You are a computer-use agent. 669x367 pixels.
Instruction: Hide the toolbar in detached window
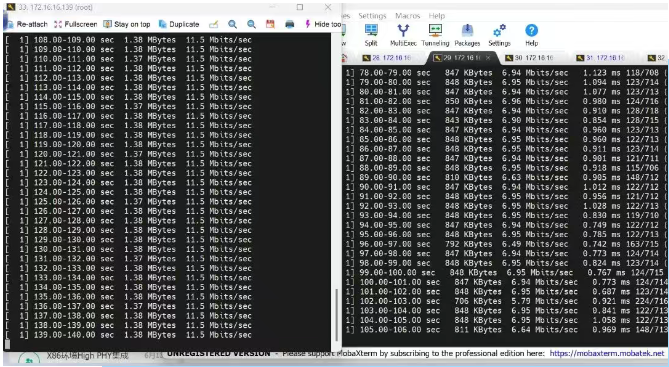(x=323, y=24)
